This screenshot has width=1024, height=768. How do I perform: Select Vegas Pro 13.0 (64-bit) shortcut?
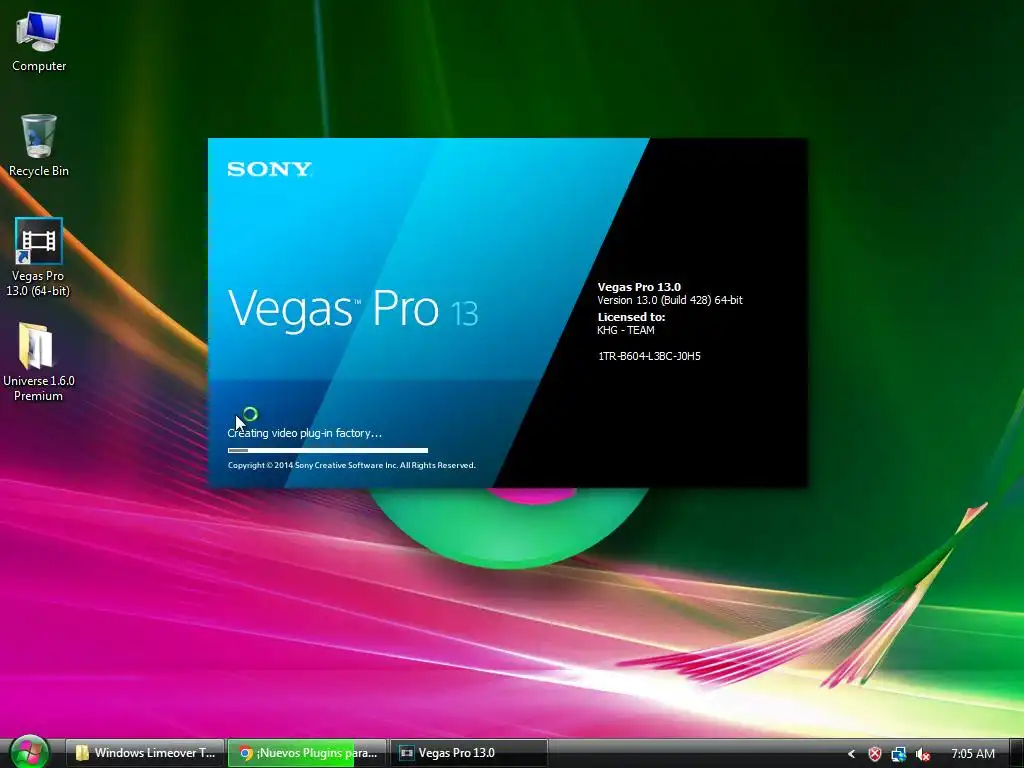(38, 257)
